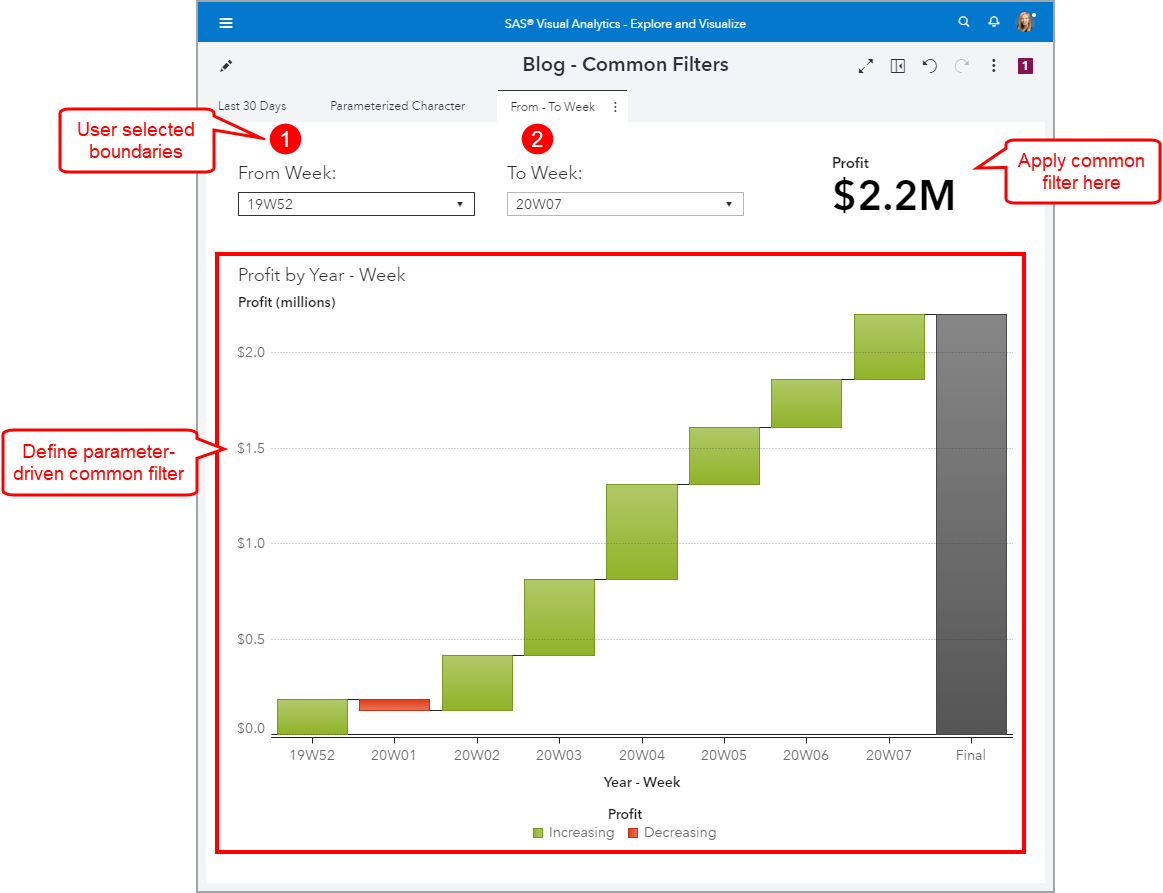The width and height of the screenshot is (1163, 893).
Task: Select the Parameterized Character tab
Action: pos(397,105)
